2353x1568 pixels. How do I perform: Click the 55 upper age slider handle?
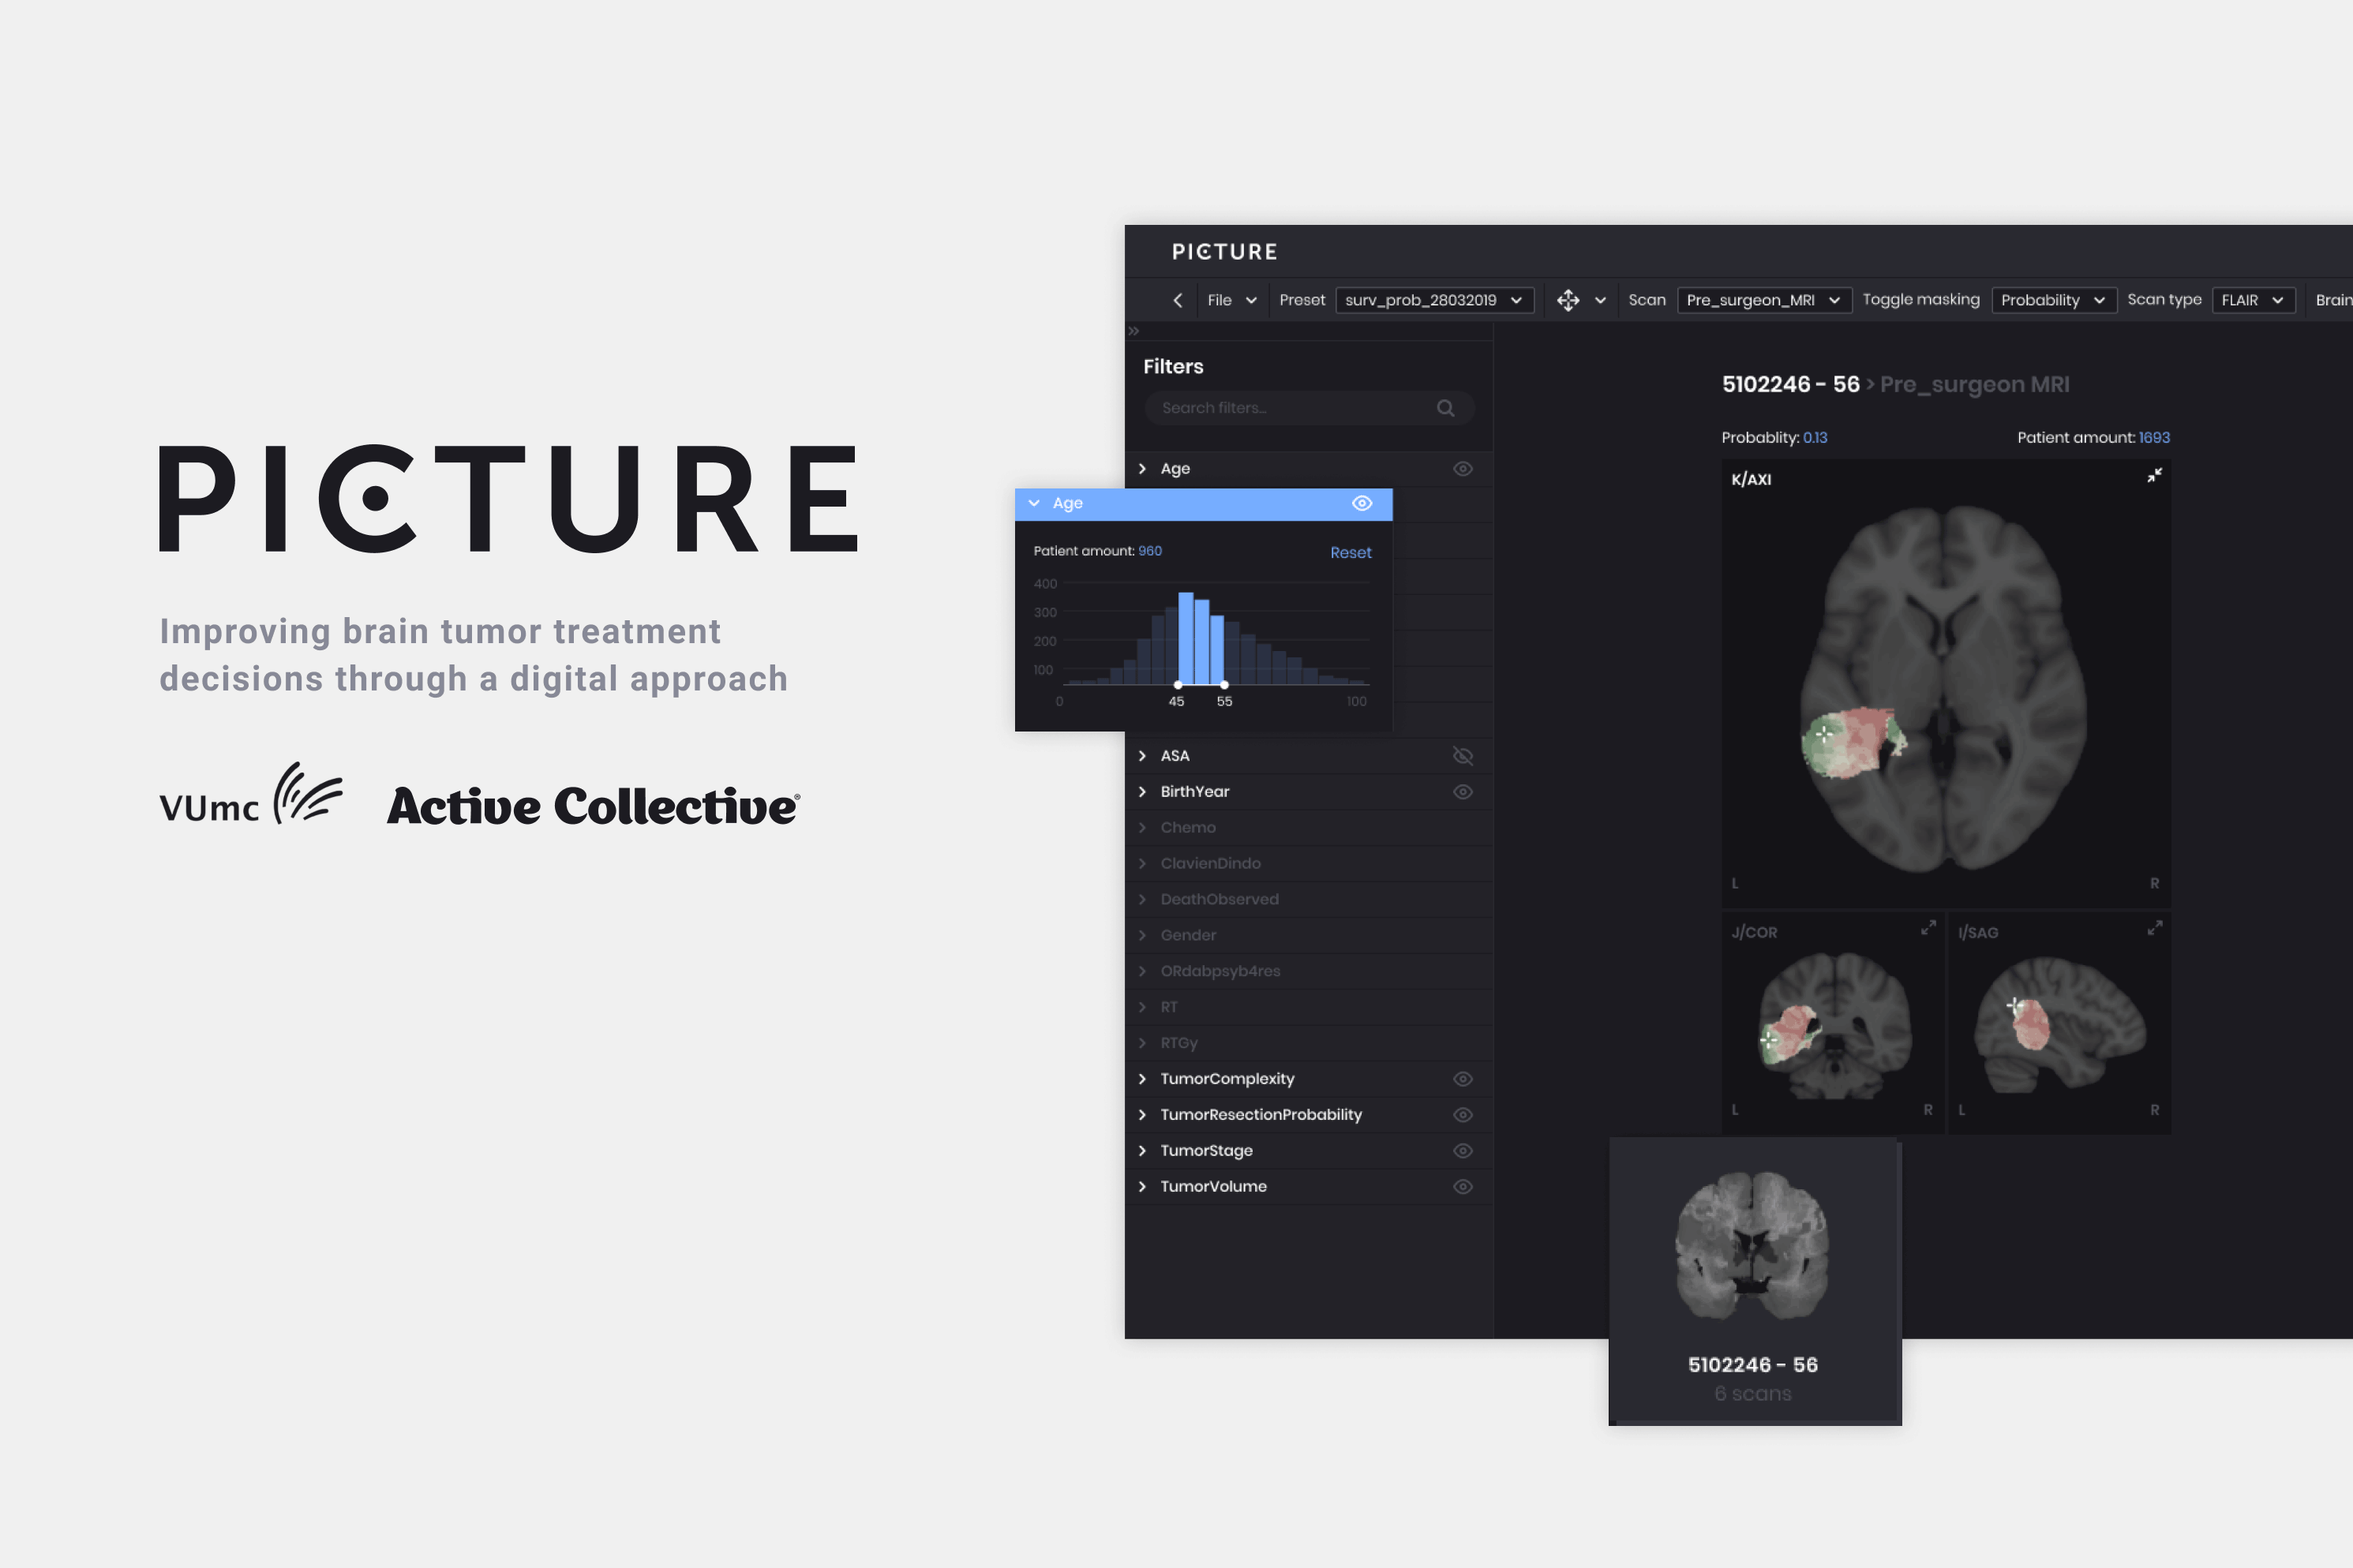[1224, 685]
